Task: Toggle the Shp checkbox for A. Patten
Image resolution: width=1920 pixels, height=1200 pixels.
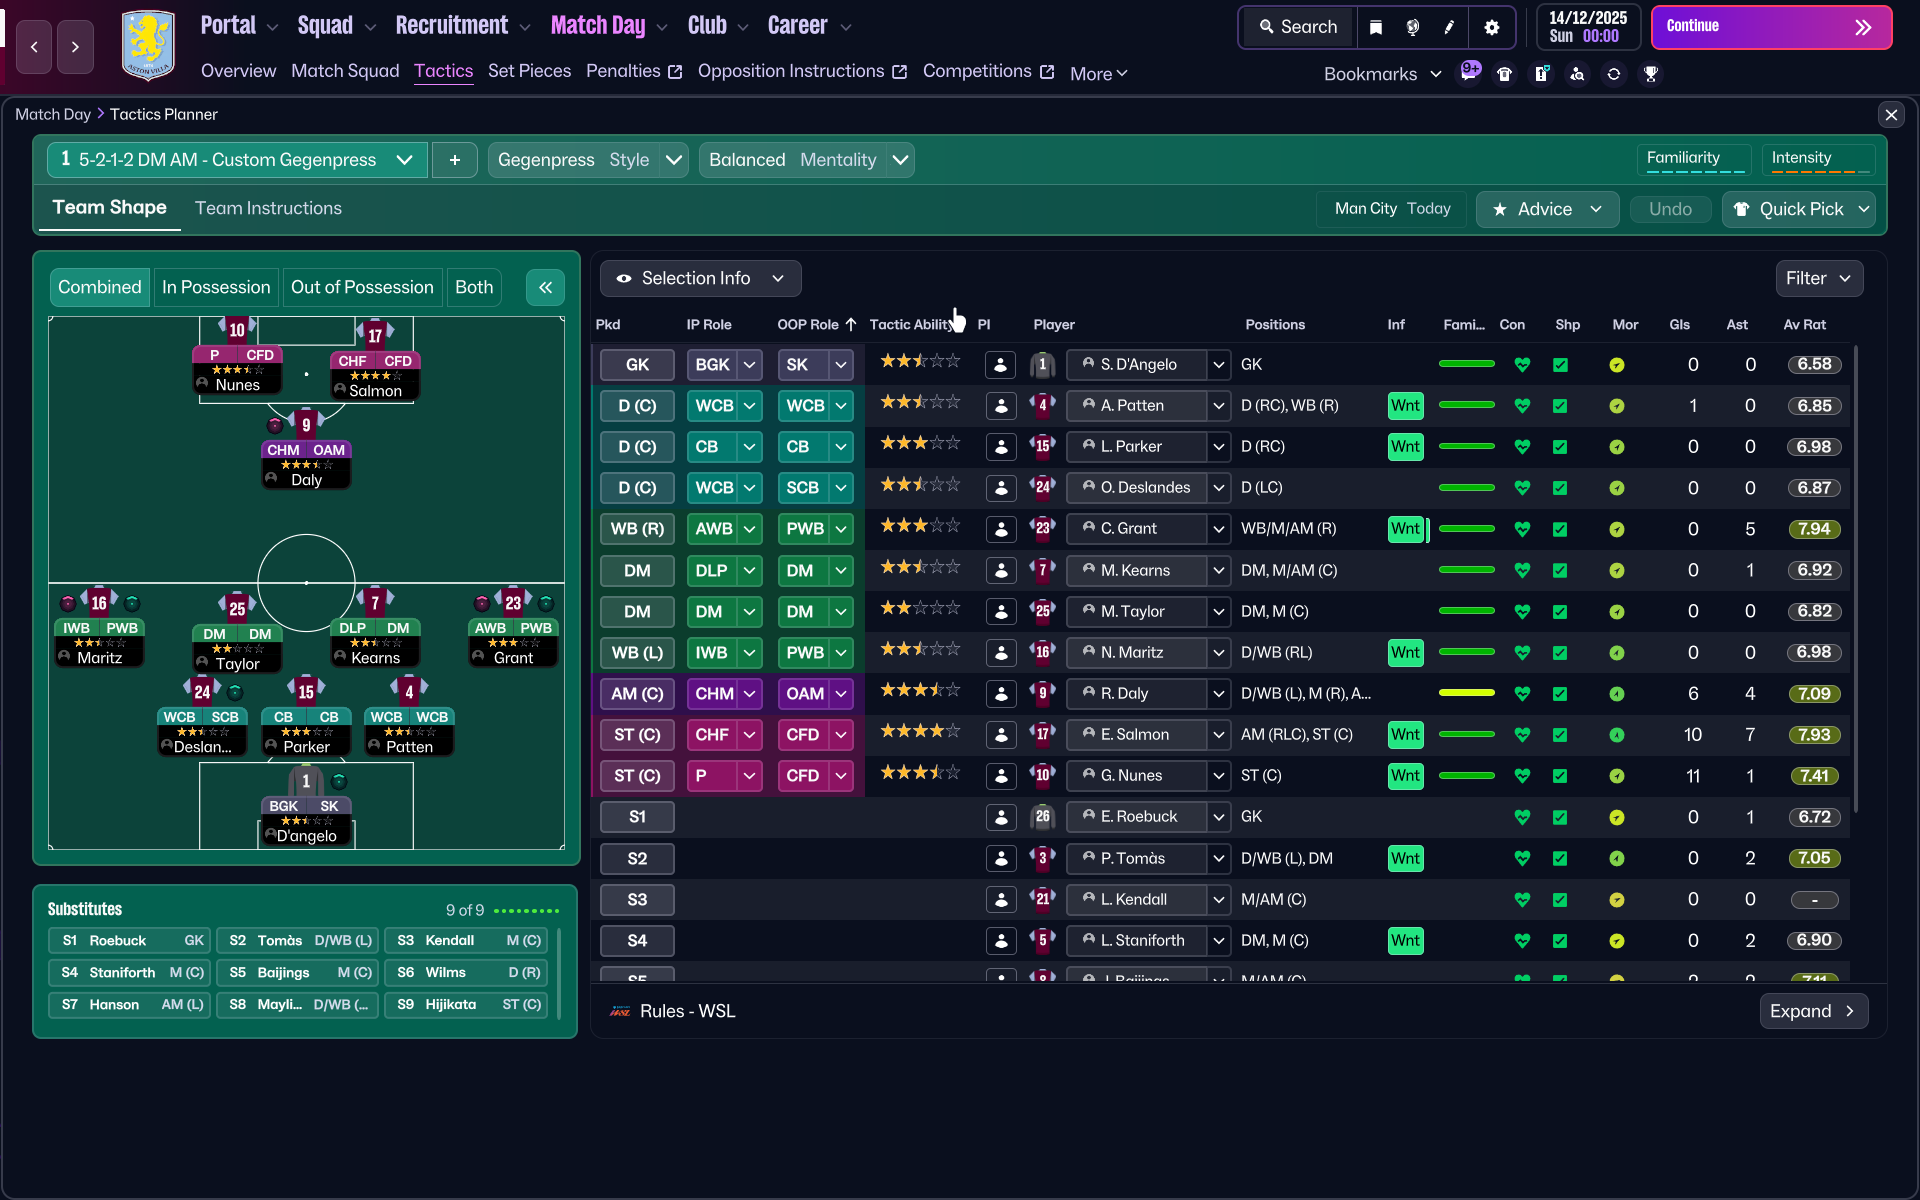Action: 1560,406
